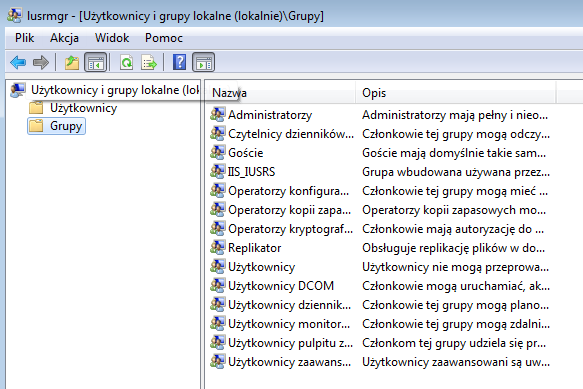583x389 pixels.
Task: Click the Użytkownicy monitor... group icon
Action: point(218,323)
